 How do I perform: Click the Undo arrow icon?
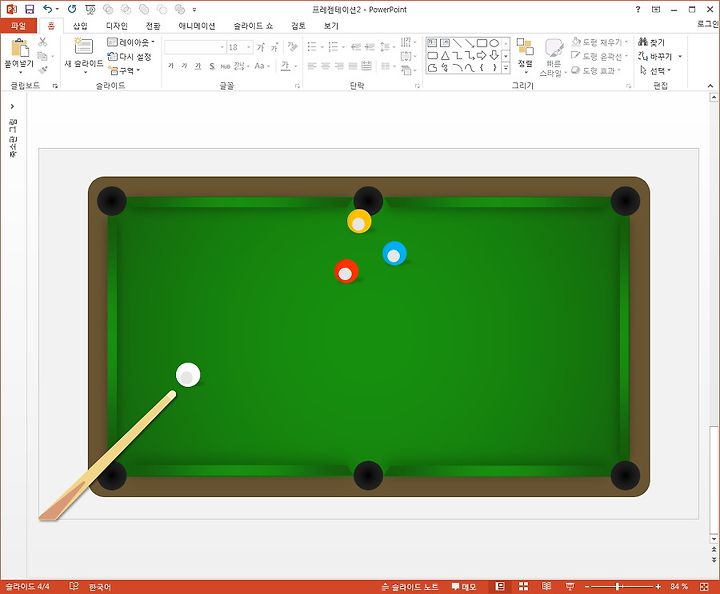tap(48, 9)
